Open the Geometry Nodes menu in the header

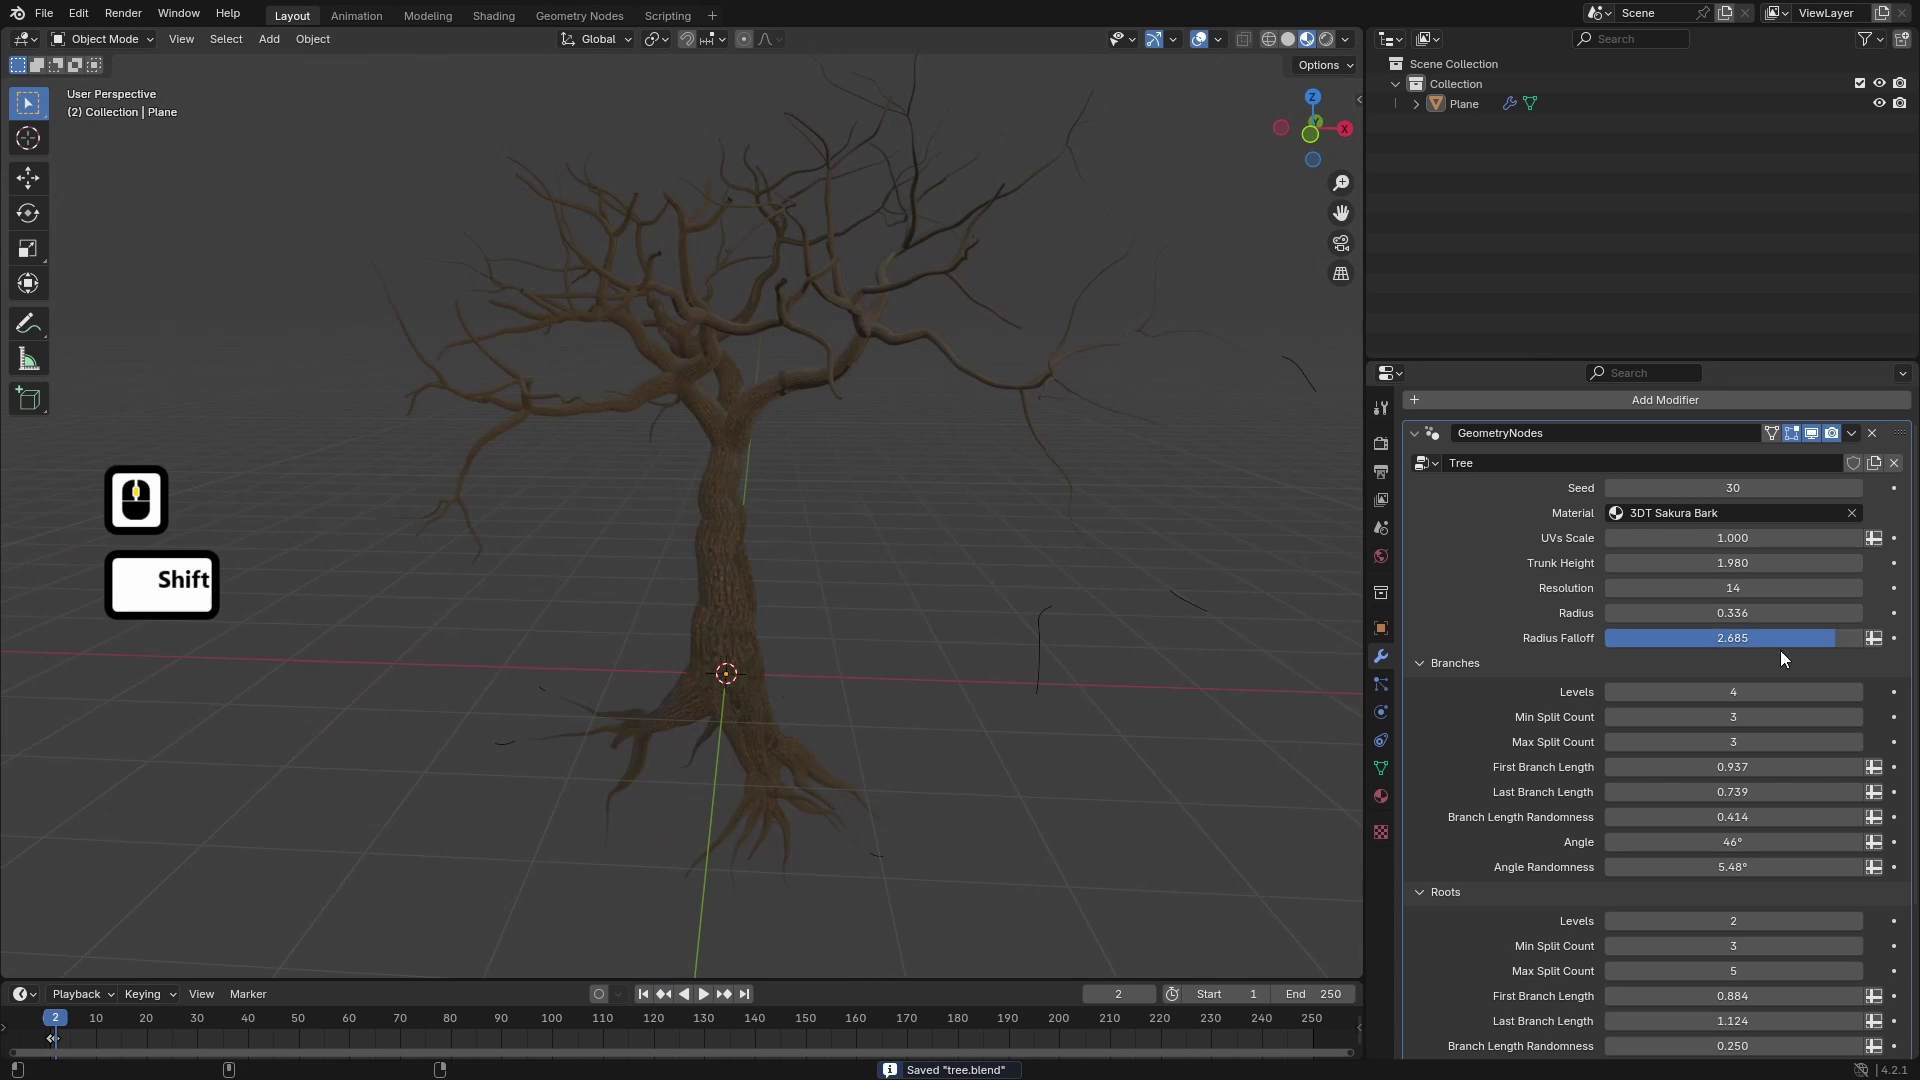pyautogui.click(x=579, y=15)
